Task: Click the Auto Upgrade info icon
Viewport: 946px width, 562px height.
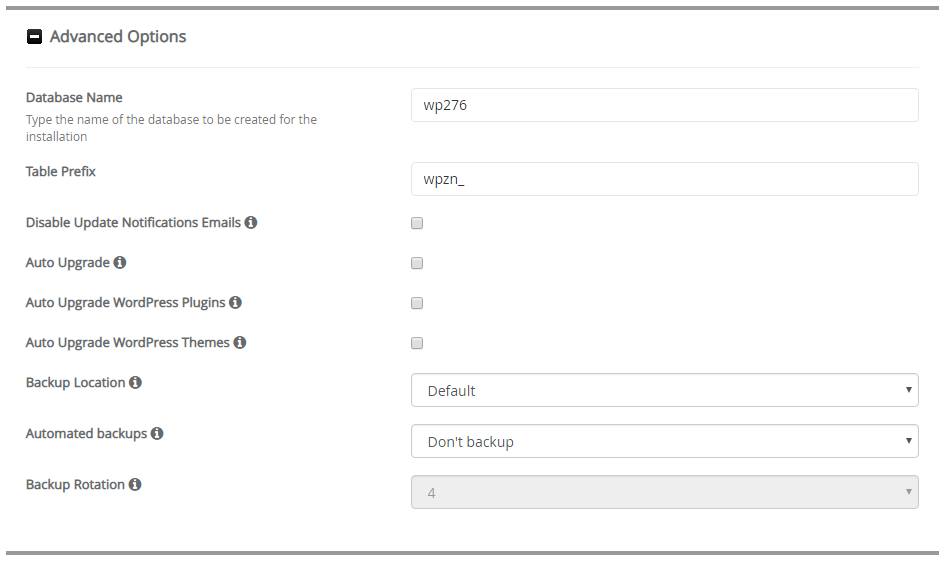Action: pos(120,262)
